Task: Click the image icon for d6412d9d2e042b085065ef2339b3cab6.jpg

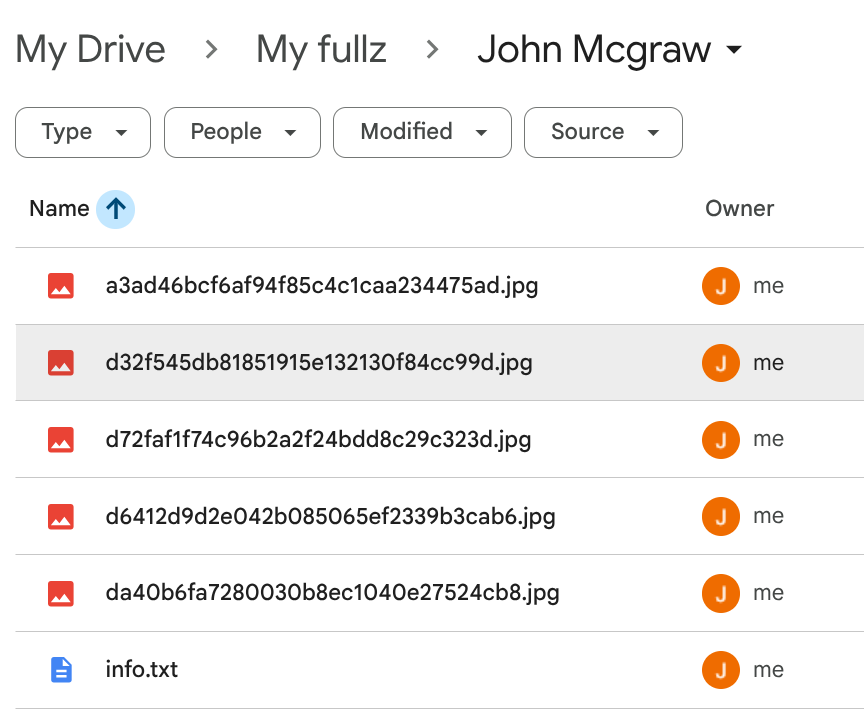Action: pos(61,516)
